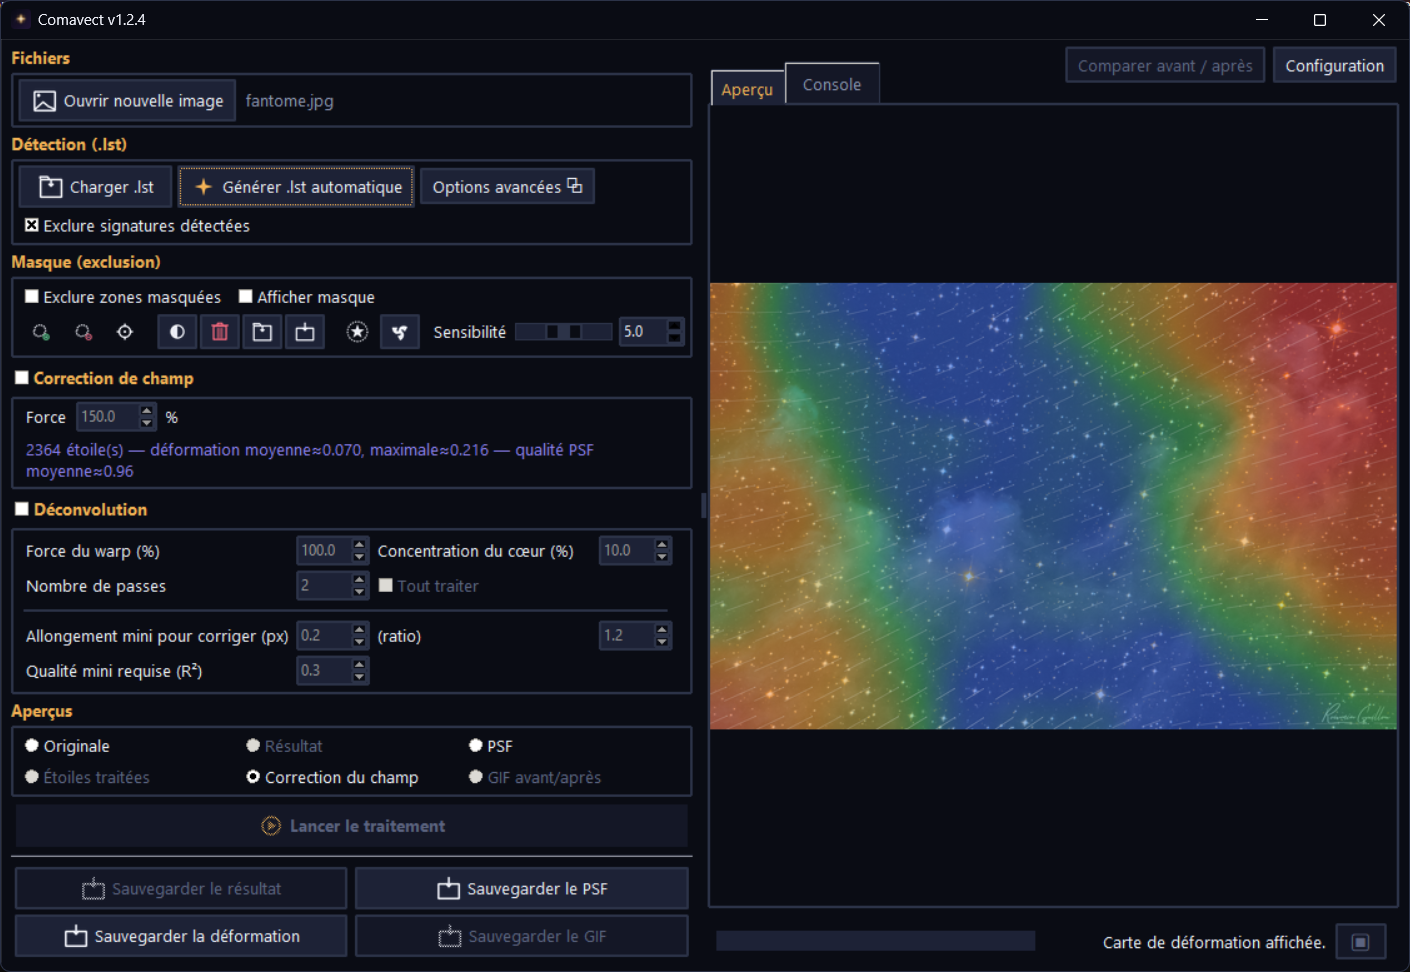Click the Charger .lst button
Screen dimensions: 1410x972
coord(96,187)
